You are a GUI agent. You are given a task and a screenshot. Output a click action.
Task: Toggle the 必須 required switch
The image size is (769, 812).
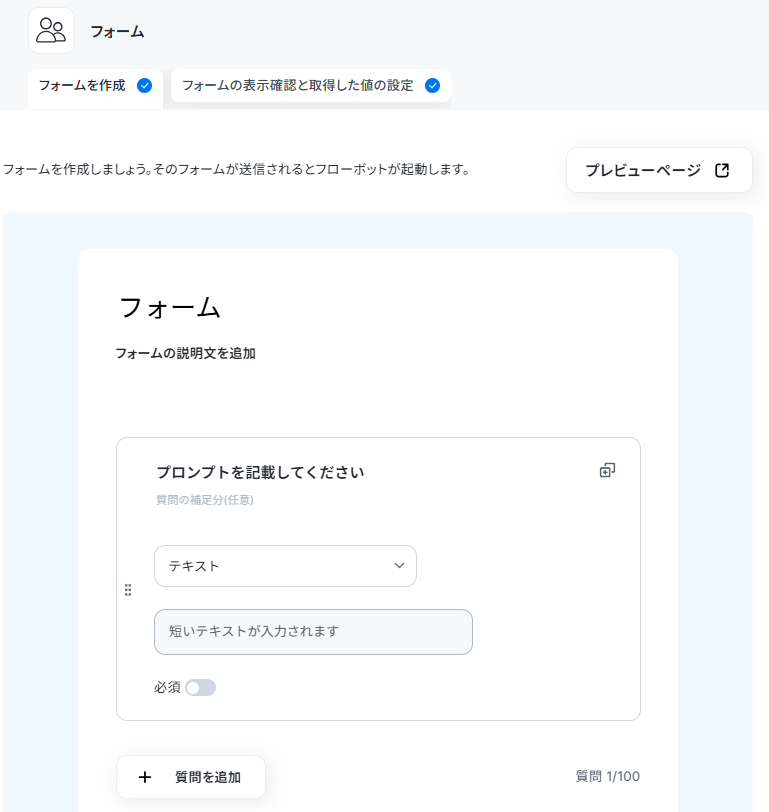click(x=200, y=688)
